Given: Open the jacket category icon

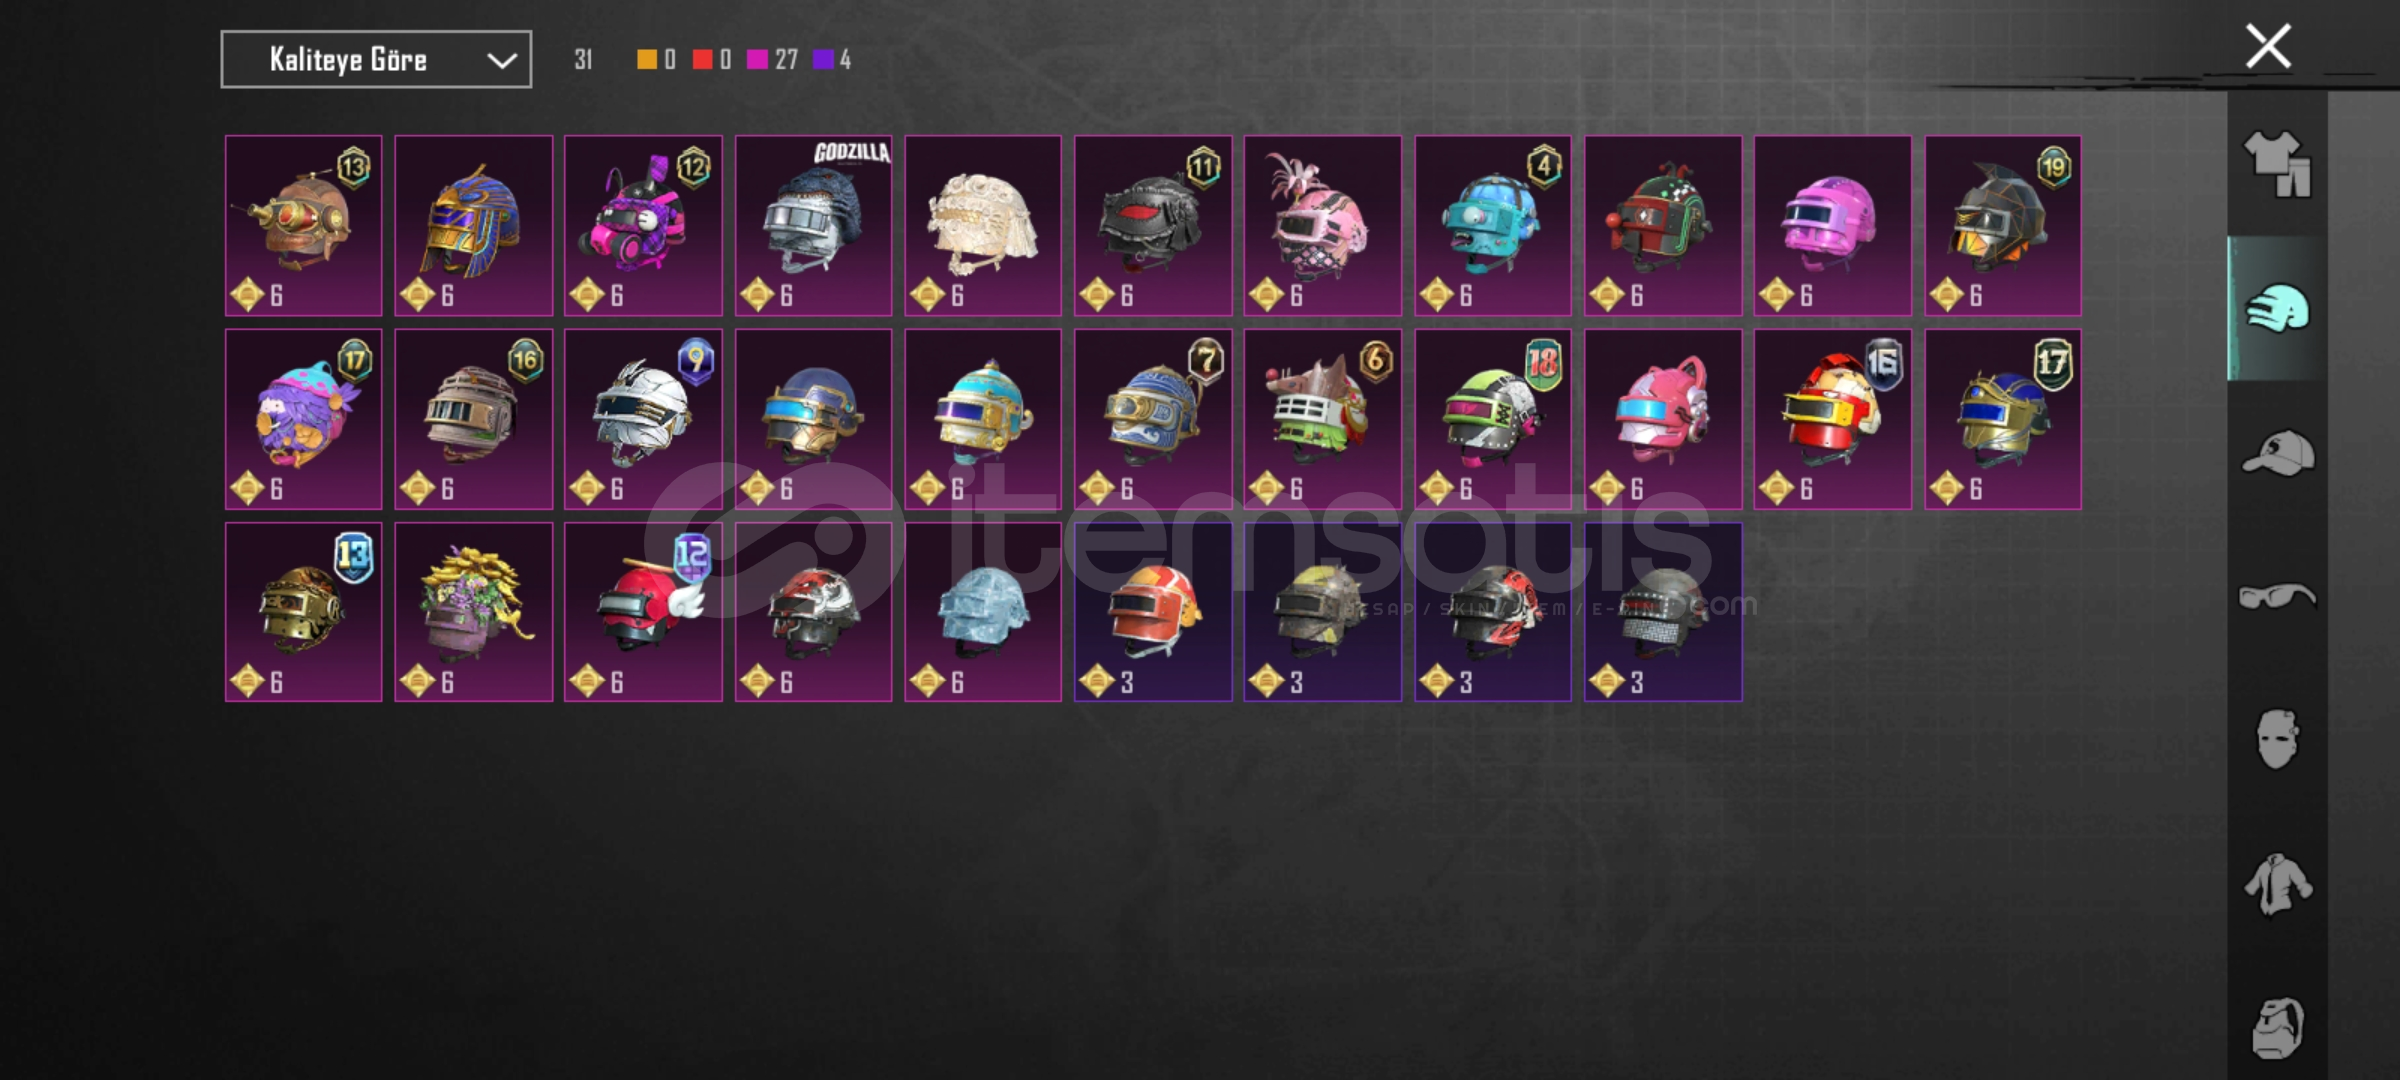Looking at the screenshot, I should tap(2278, 884).
